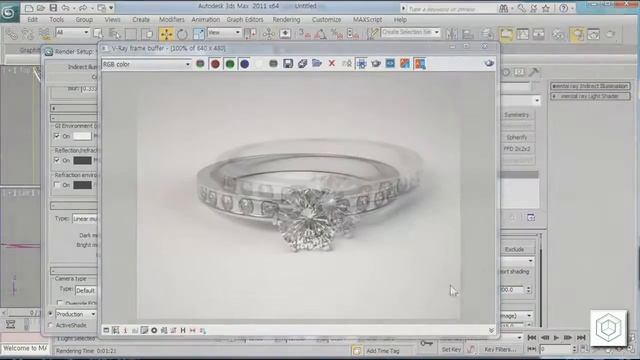640x360 pixels.
Task: Open the Modifiers menu
Action: [171, 20]
